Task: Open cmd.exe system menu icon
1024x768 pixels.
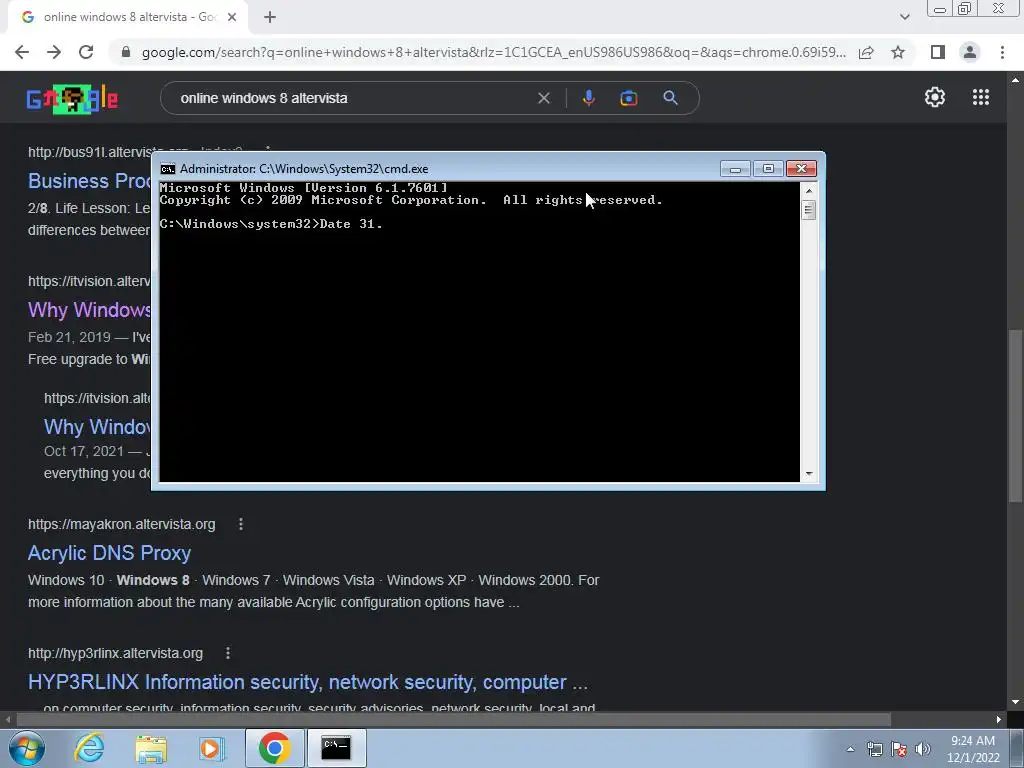Action: coord(168,169)
